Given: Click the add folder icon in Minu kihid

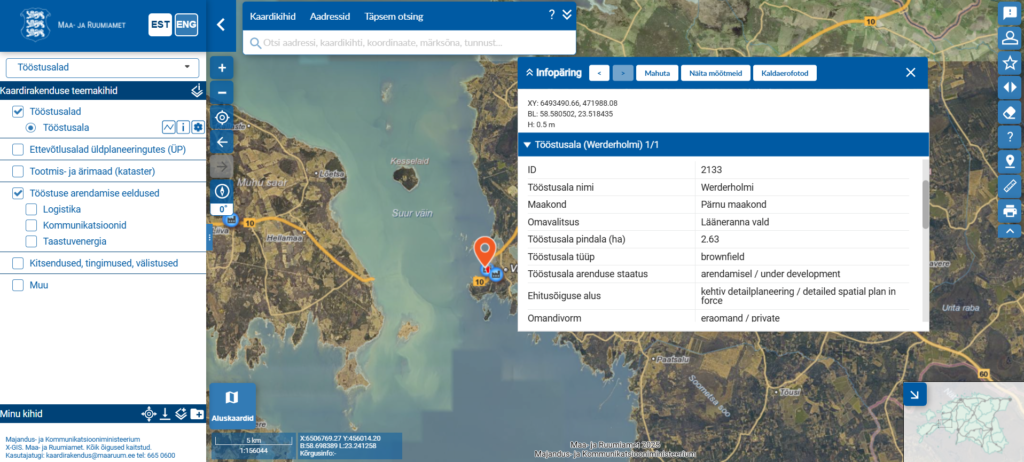Looking at the screenshot, I should (198, 413).
